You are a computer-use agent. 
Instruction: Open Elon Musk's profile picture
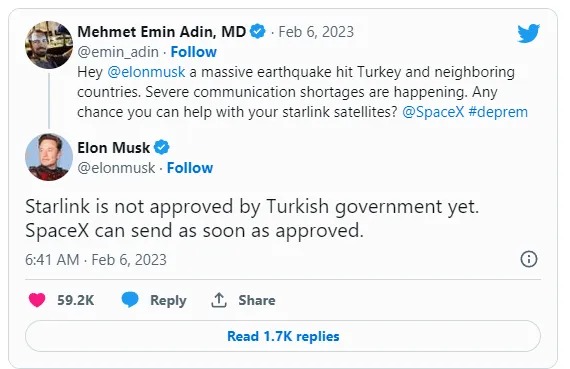pos(49,157)
